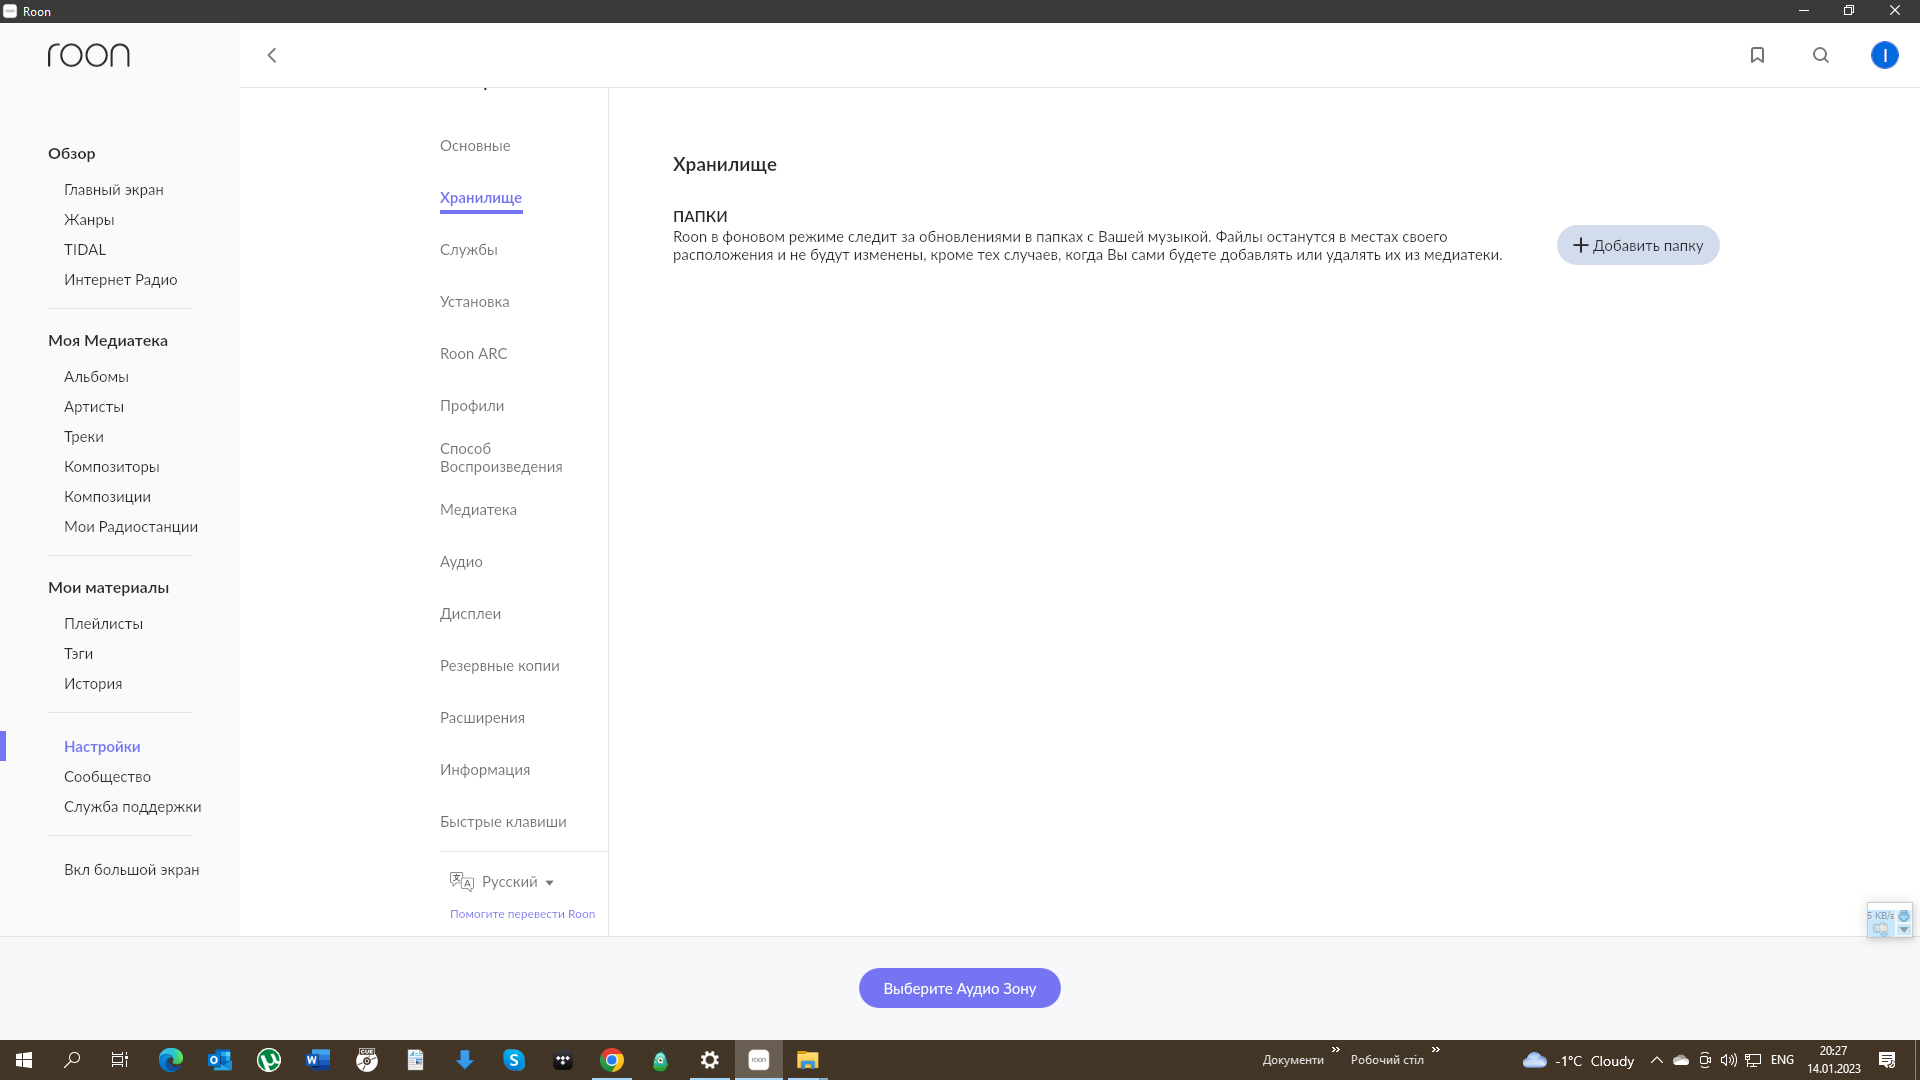The width and height of the screenshot is (1920, 1080).
Task: Expand the Документи taskbar toolbar chevron
Action: (x=1335, y=1050)
